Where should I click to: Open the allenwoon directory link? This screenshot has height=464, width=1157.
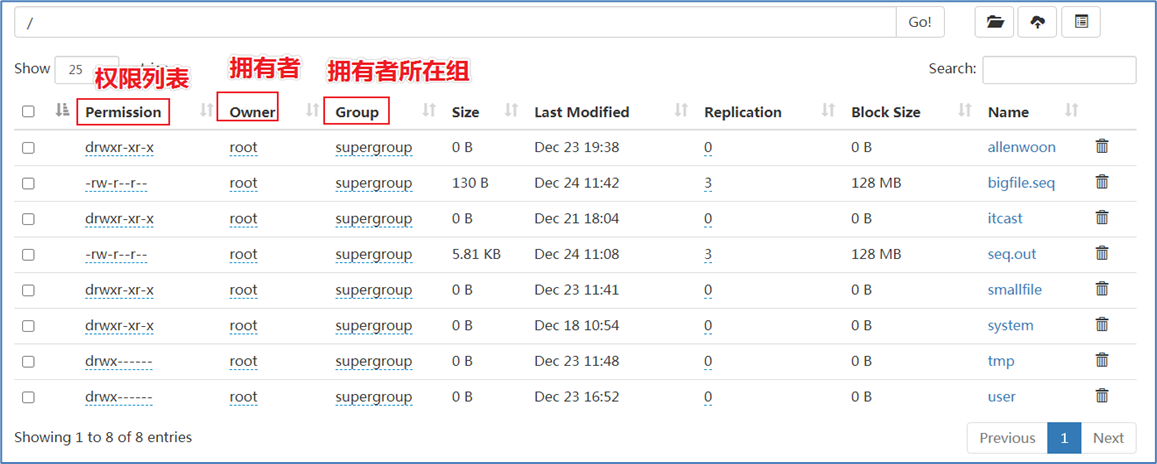pos(1021,147)
